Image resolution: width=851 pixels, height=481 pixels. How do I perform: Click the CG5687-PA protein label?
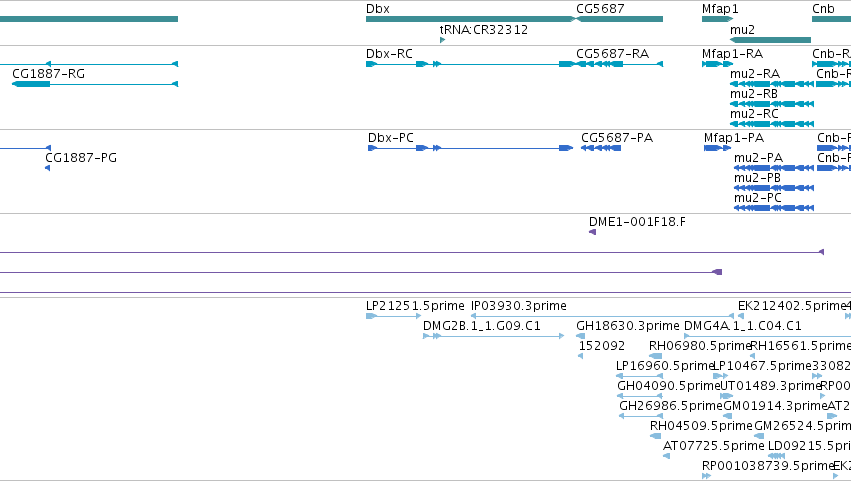(617, 138)
